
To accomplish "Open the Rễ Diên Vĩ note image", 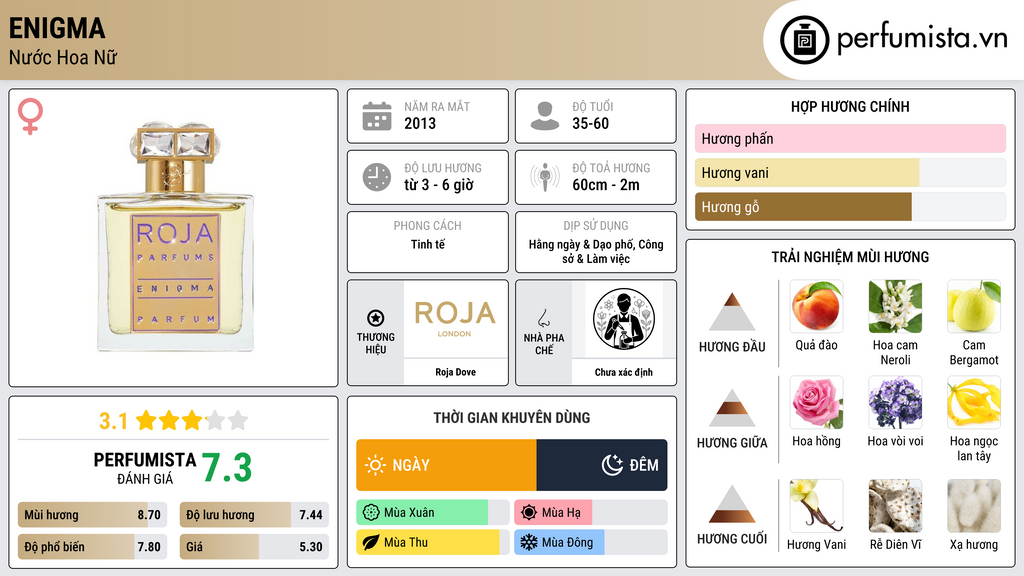I will point(895,506).
